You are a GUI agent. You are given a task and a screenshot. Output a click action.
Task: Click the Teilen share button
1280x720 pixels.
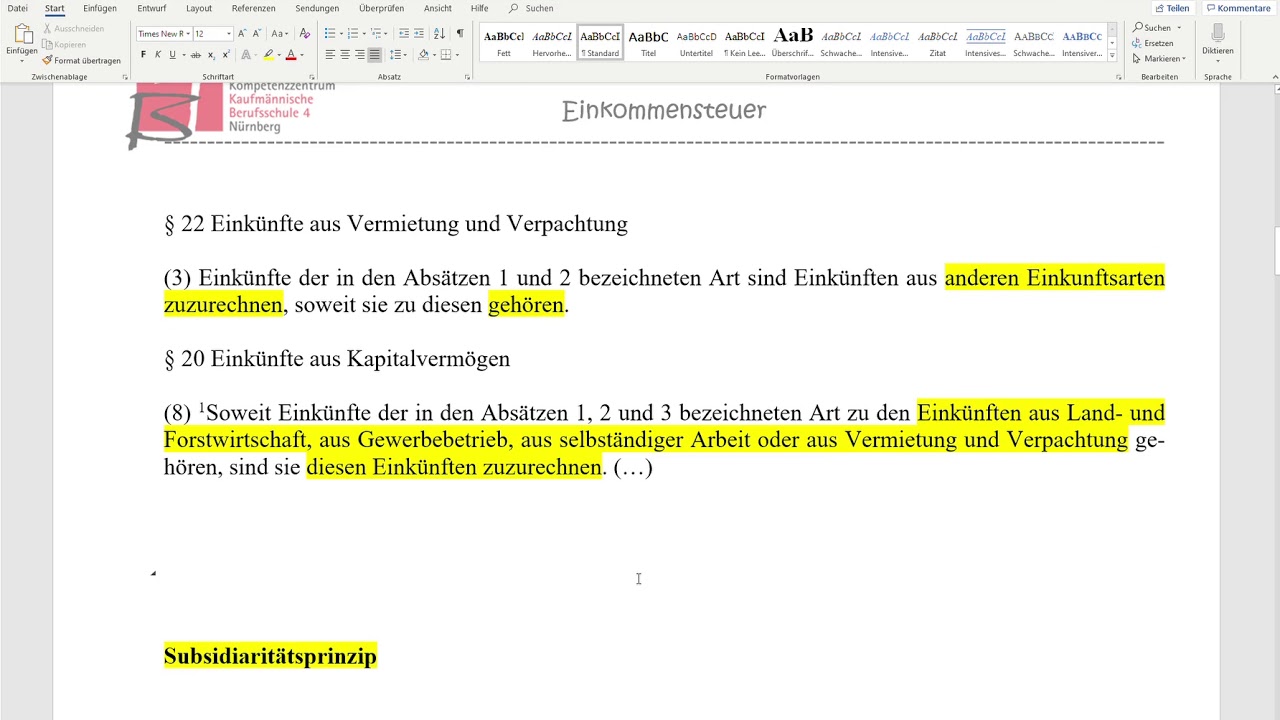[1172, 8]
